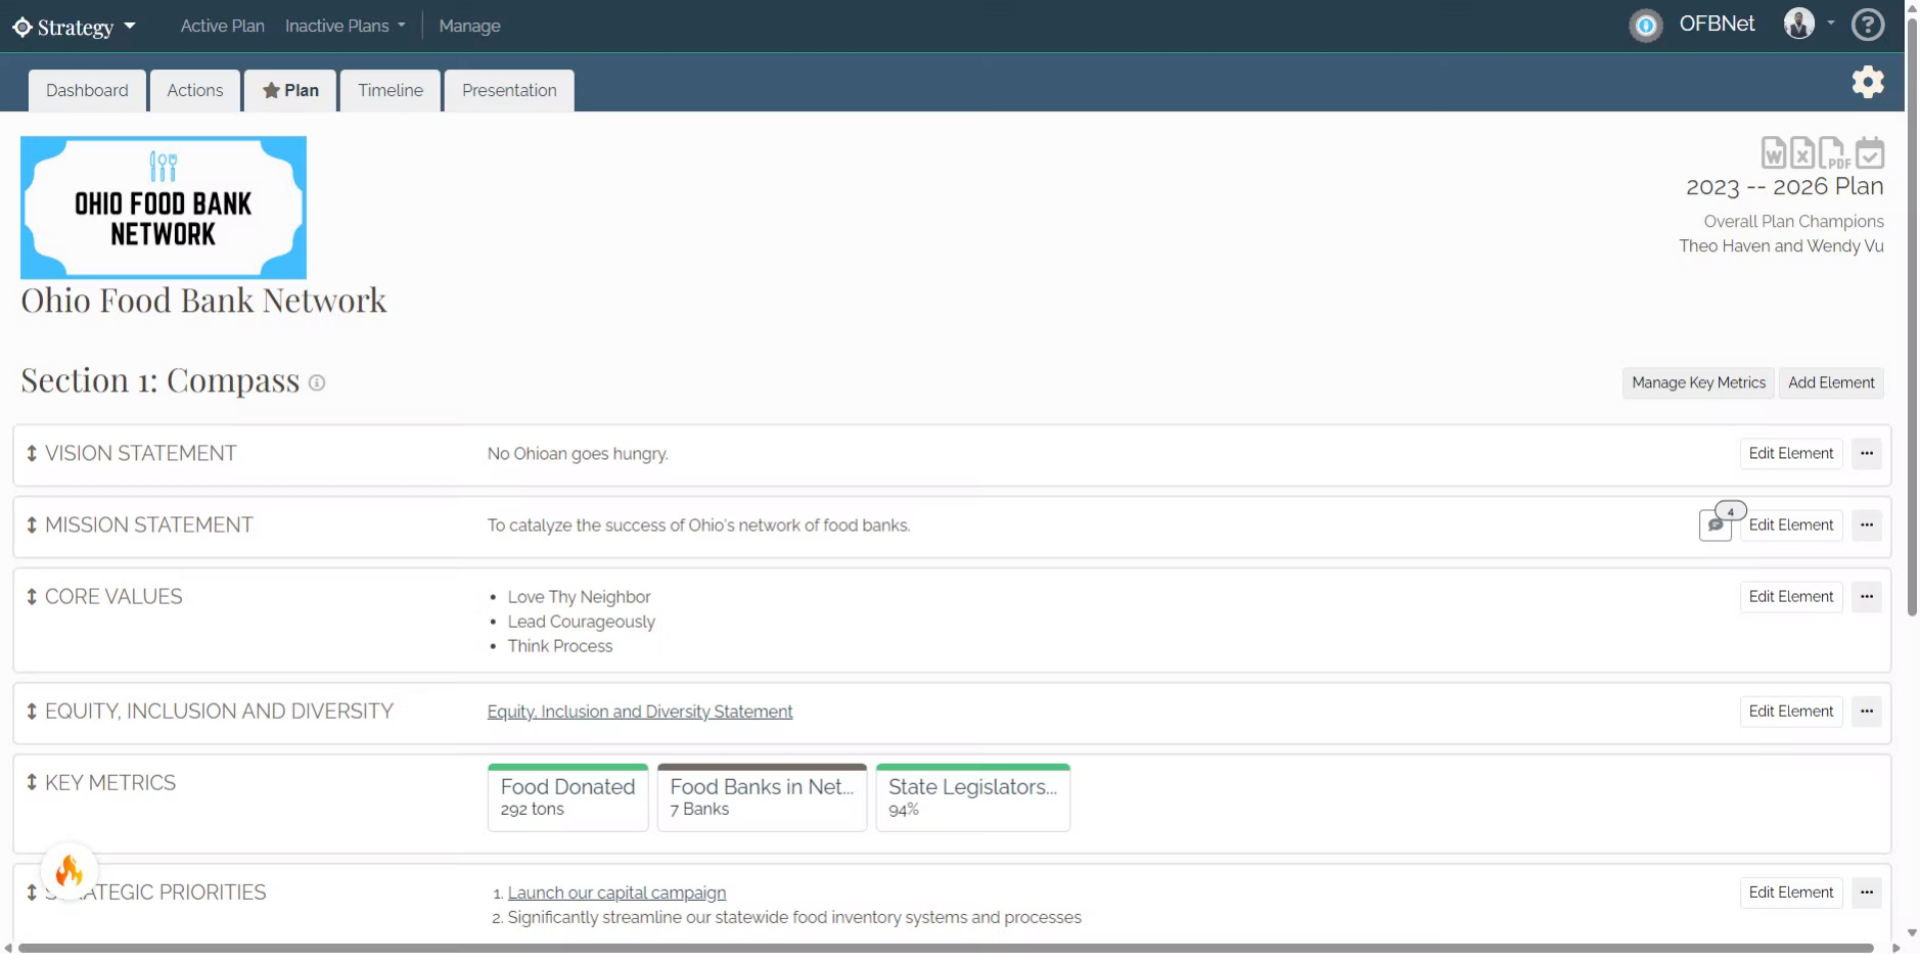Open Manage menu item

(x=469, y=26)
